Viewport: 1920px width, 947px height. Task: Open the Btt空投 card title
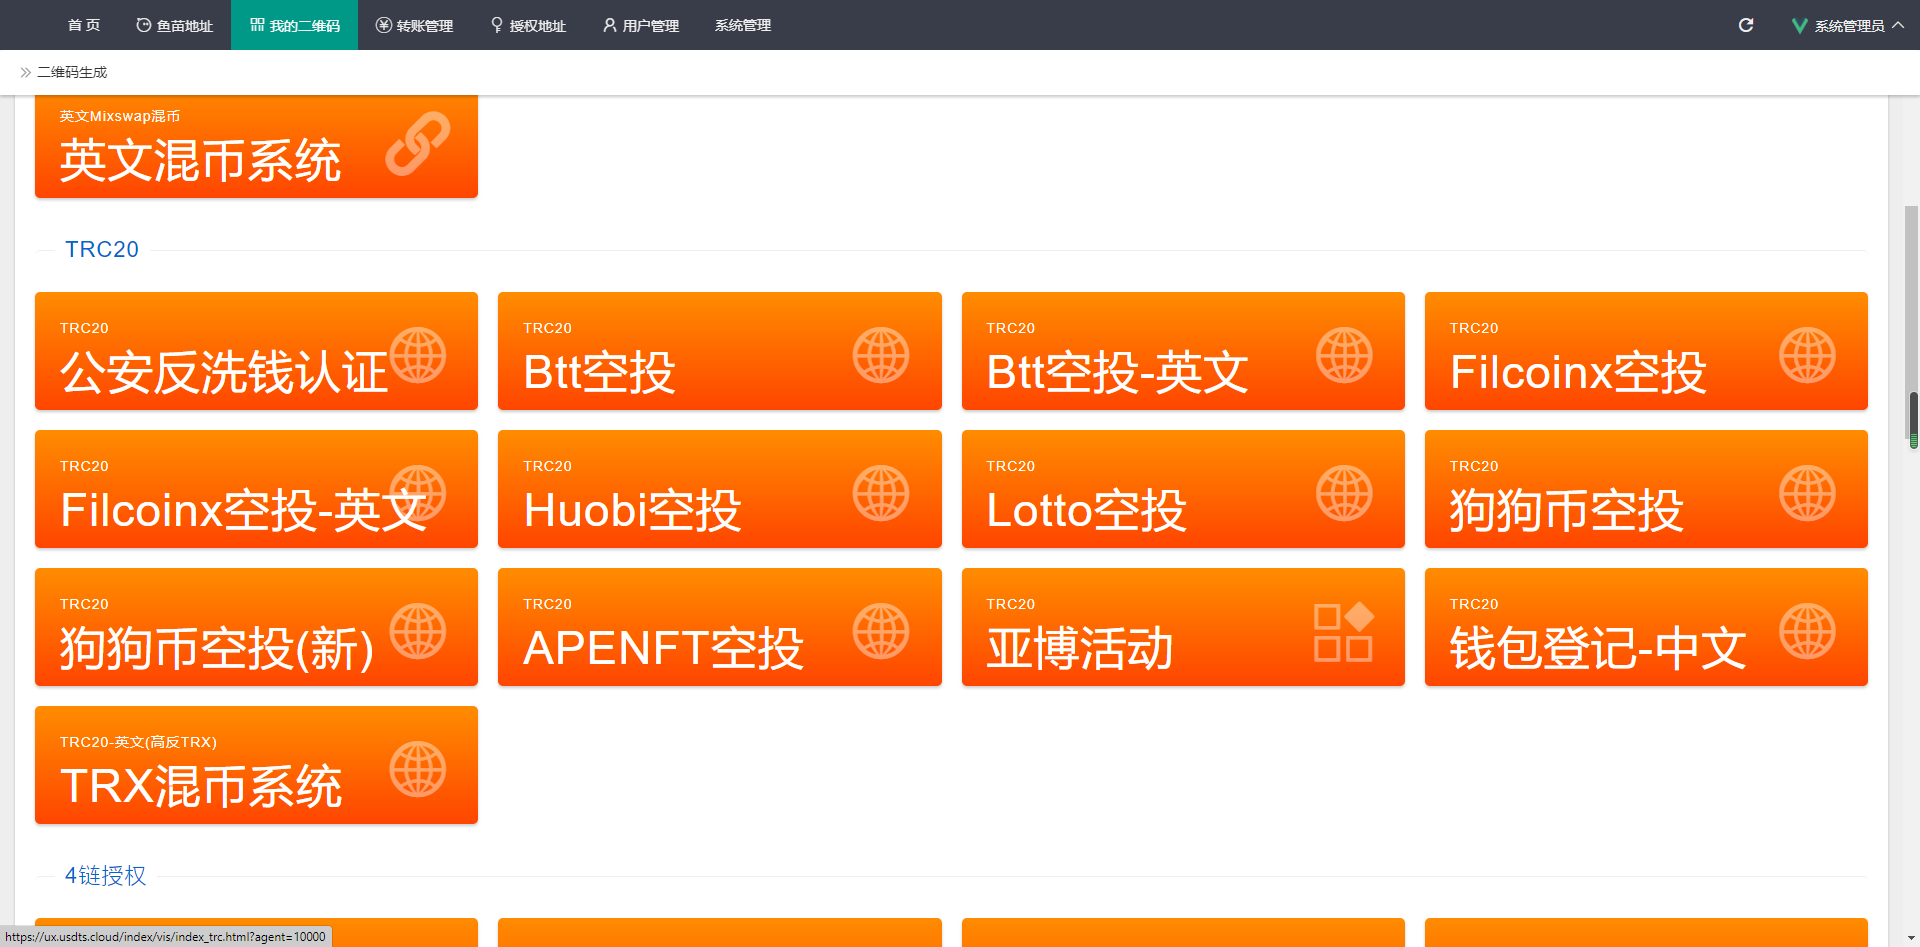pos(600,372)
